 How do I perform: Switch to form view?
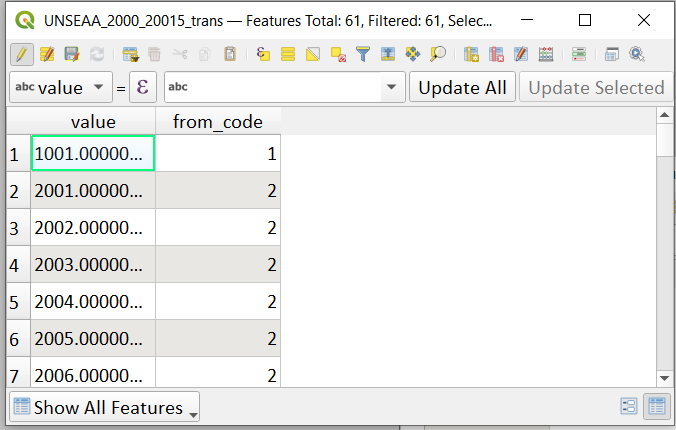(x=629, y=406)
